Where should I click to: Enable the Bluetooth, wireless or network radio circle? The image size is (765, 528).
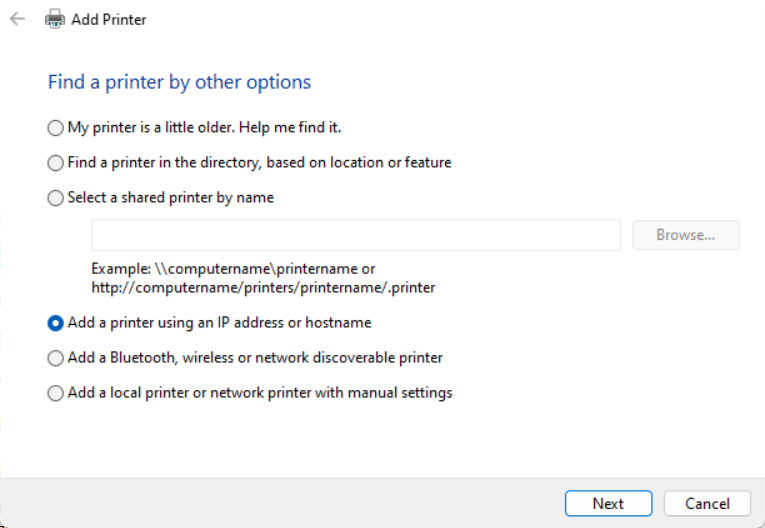[x=55, y=358]
